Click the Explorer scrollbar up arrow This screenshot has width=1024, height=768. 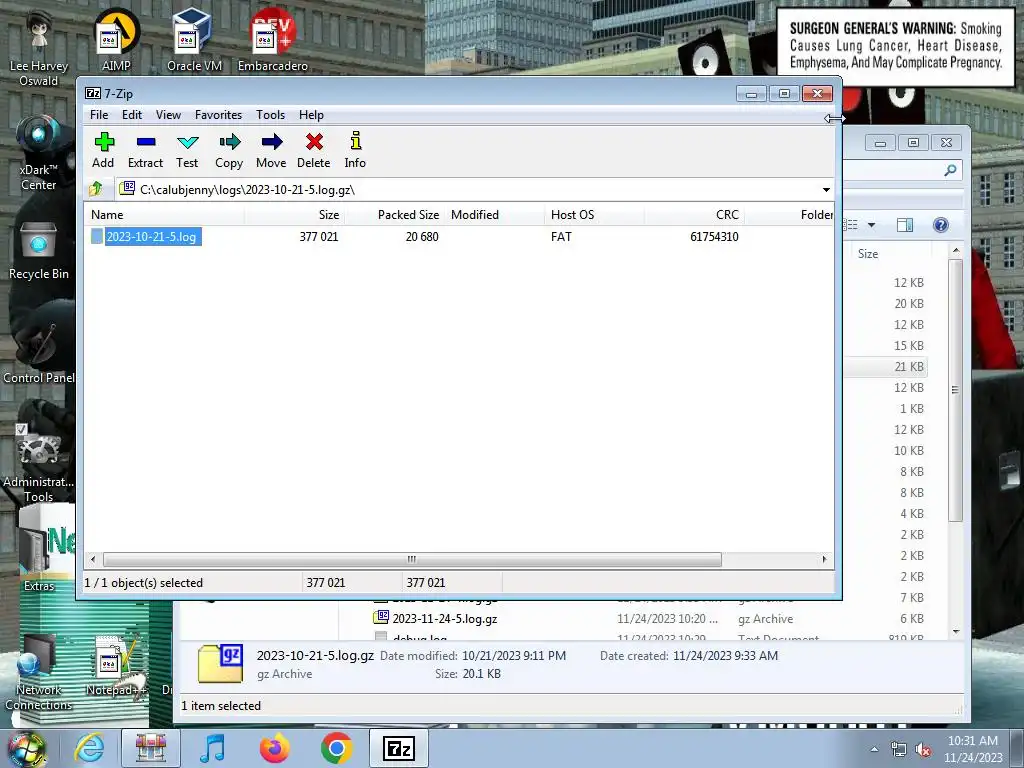956,251
